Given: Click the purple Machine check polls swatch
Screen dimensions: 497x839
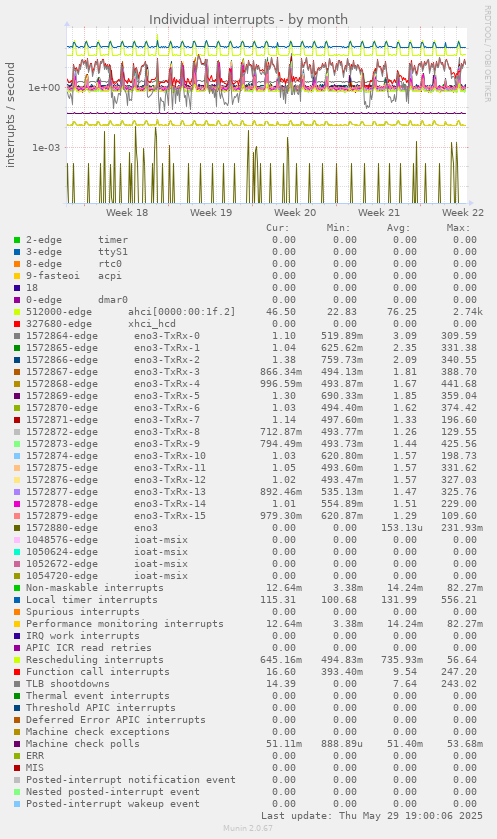Looking at the screenshot, I should pos(17,744).
